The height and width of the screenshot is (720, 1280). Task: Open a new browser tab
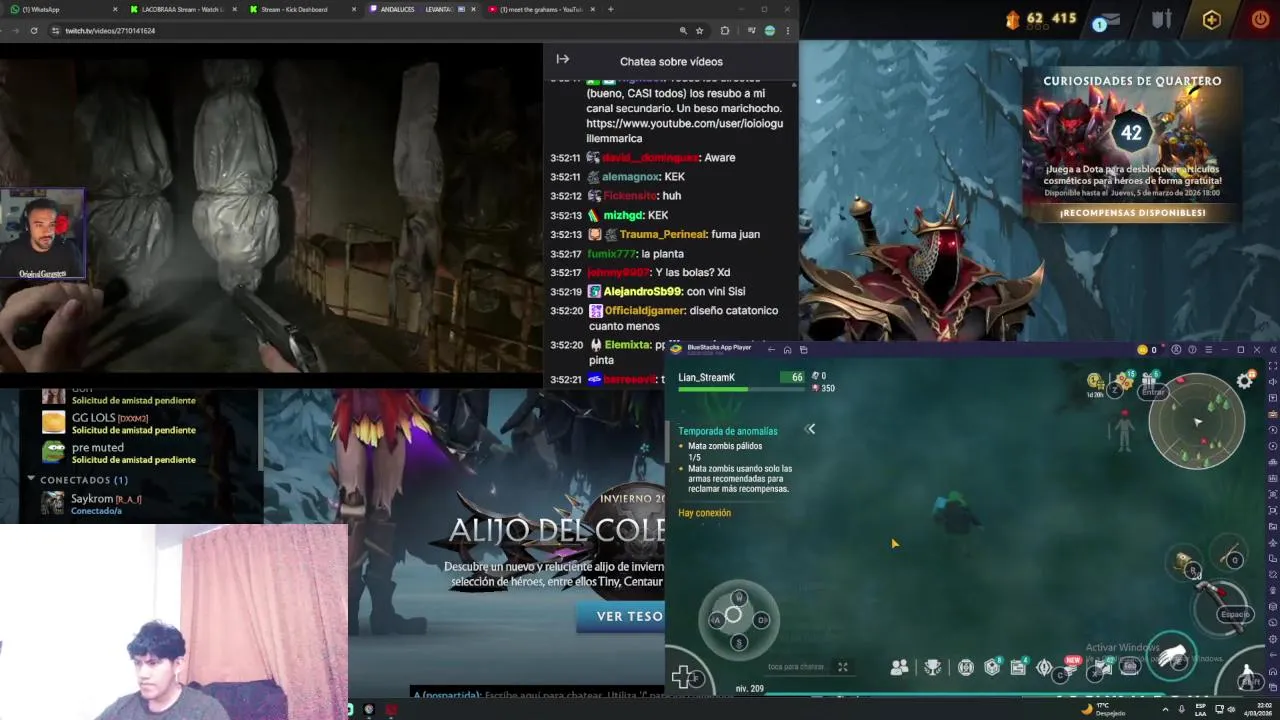click(x=611, y=9)
